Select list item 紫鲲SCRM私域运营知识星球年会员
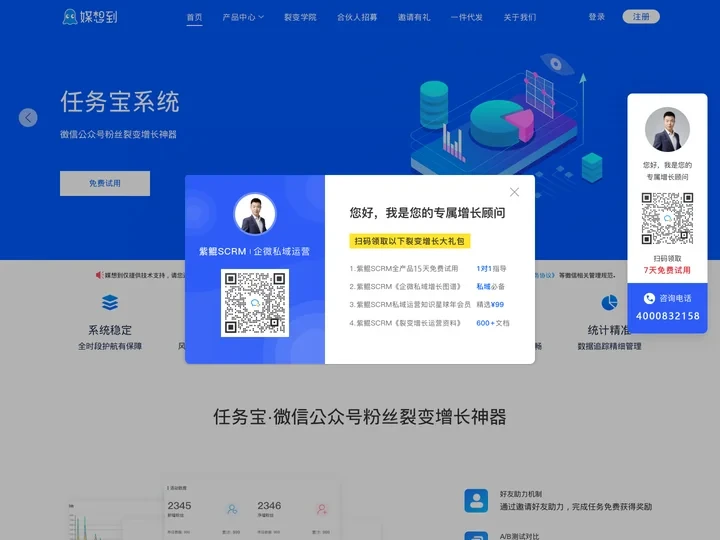Image resolution: width=720 pixels, height=540 pixels. click(x=410, y=304)
